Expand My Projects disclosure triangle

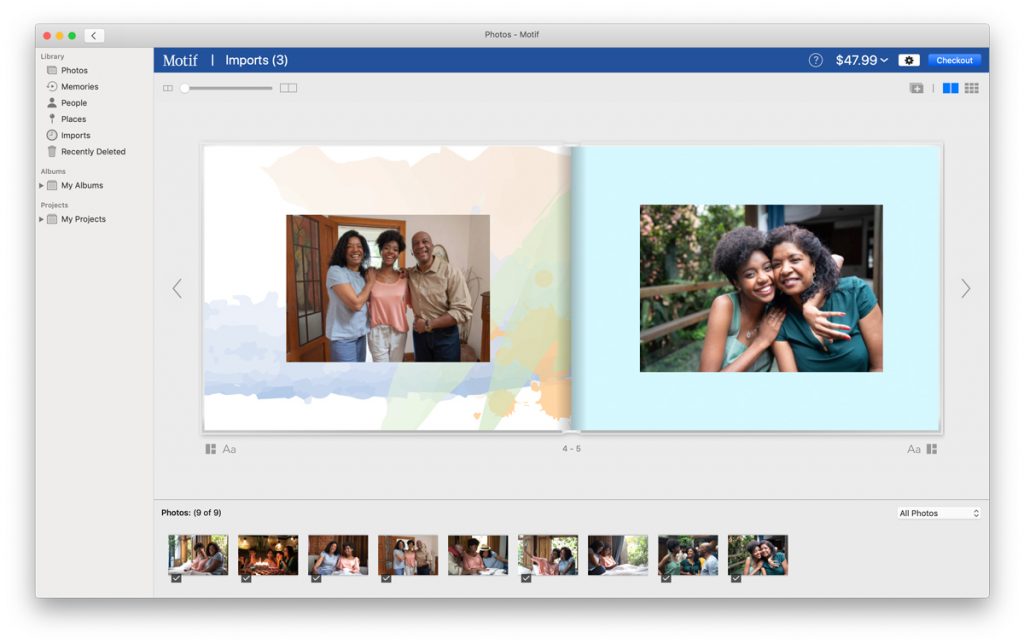[x=41, y=219]
